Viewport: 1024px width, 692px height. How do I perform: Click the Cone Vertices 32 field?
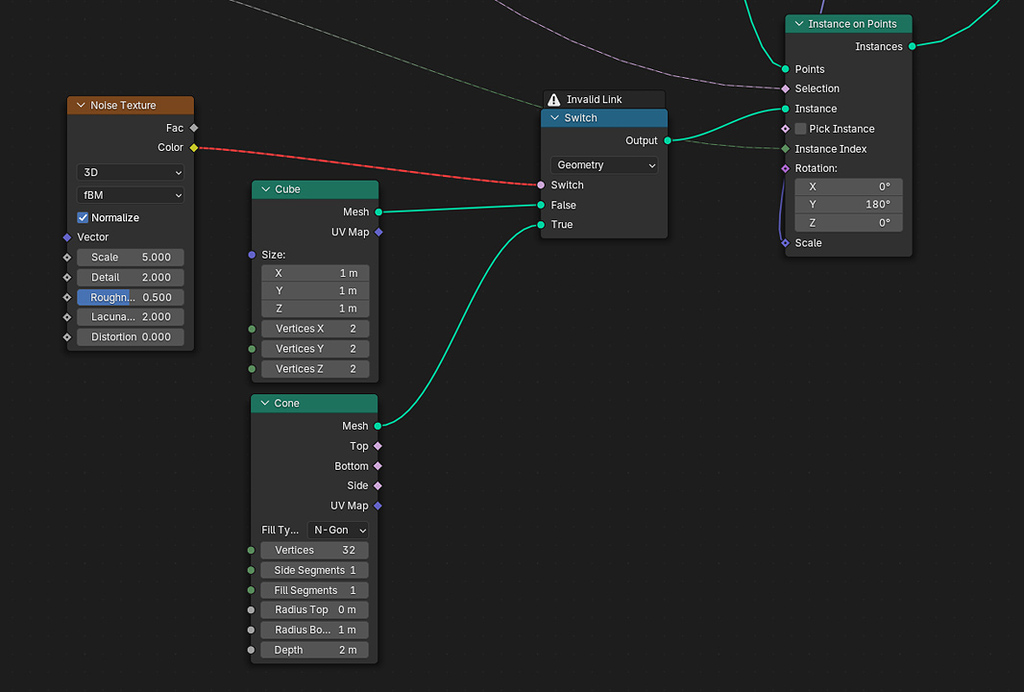[315, 550]
